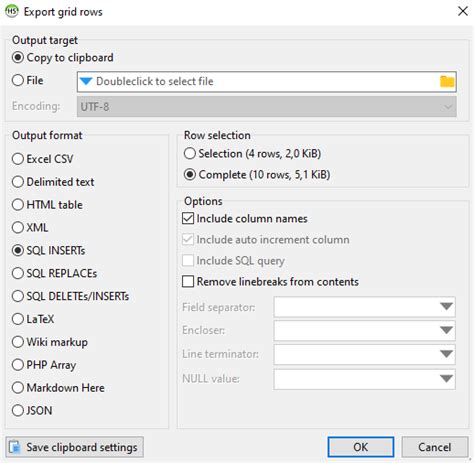474x463 pixels.
Task: Open the Encoding UTF-8 dropdown
Action: [267, 107]
